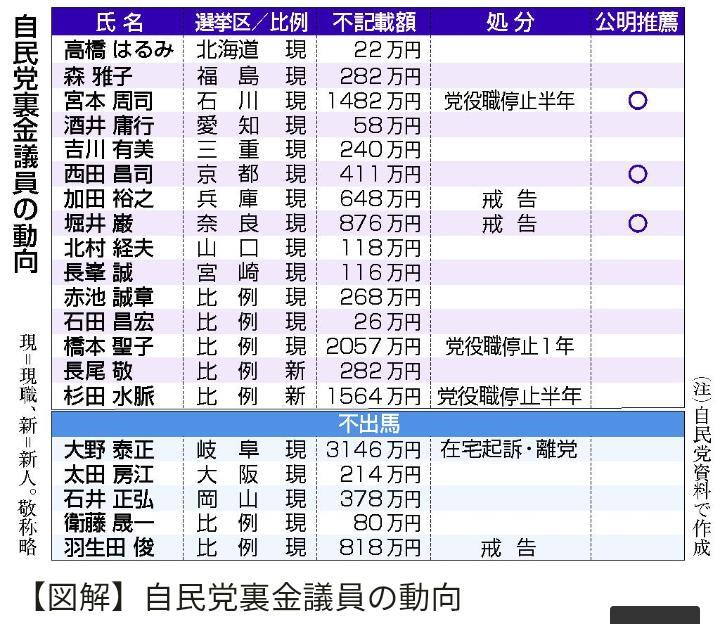
Task: Click 党役職停止半年 in 宮本 周司 row
Action: click(509, 101)
